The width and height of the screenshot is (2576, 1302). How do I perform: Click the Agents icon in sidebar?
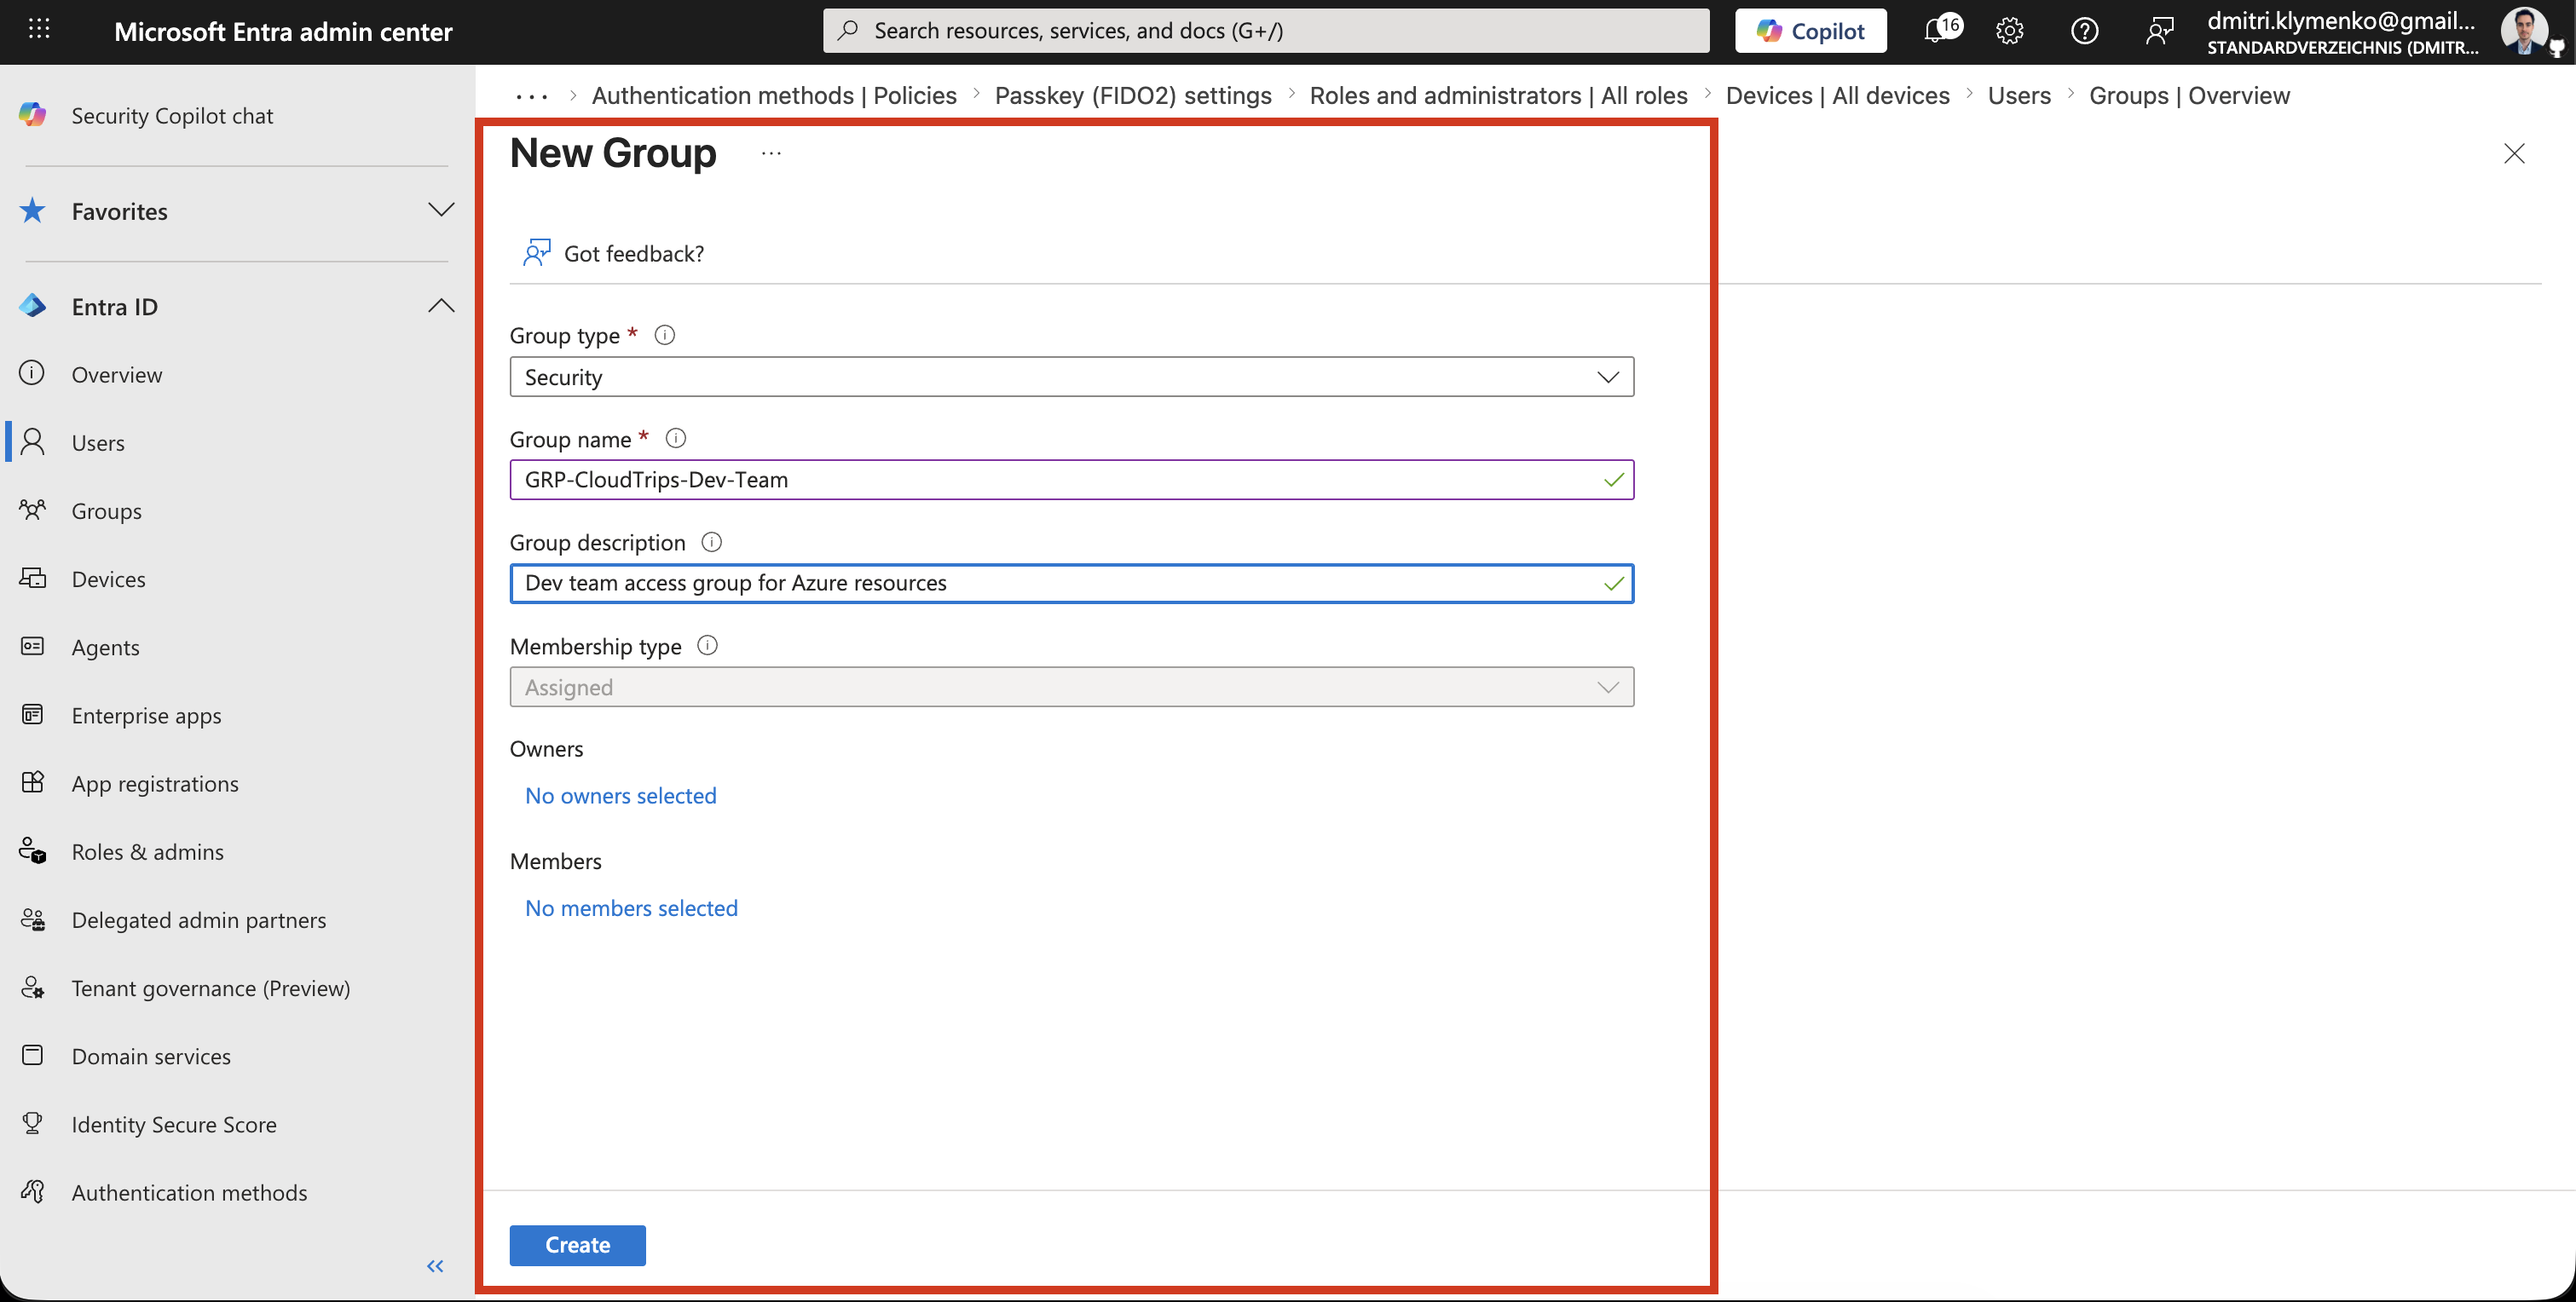click(x=32, y=646)
